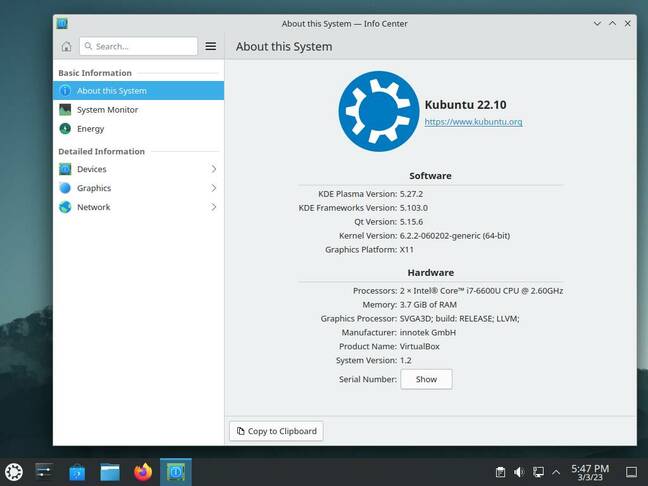Click the Show Desktop button

(x=631, y=472)
